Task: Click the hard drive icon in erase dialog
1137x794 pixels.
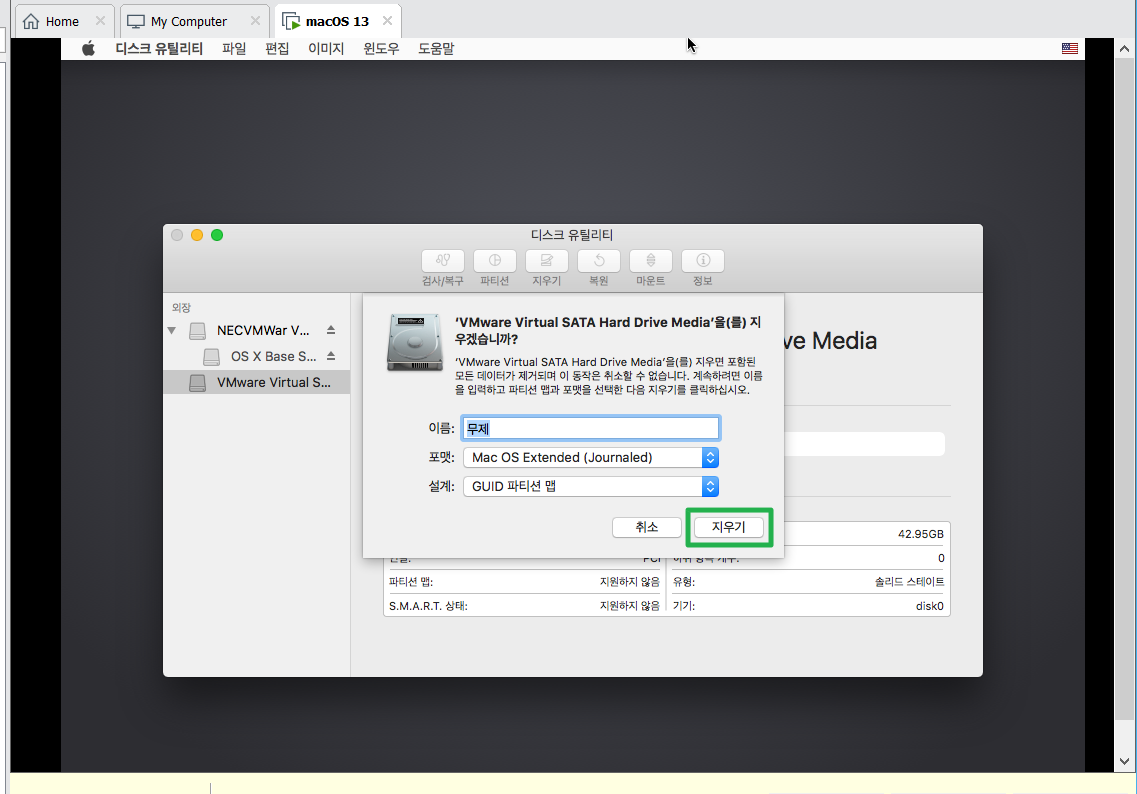Action: pos(415,342)
